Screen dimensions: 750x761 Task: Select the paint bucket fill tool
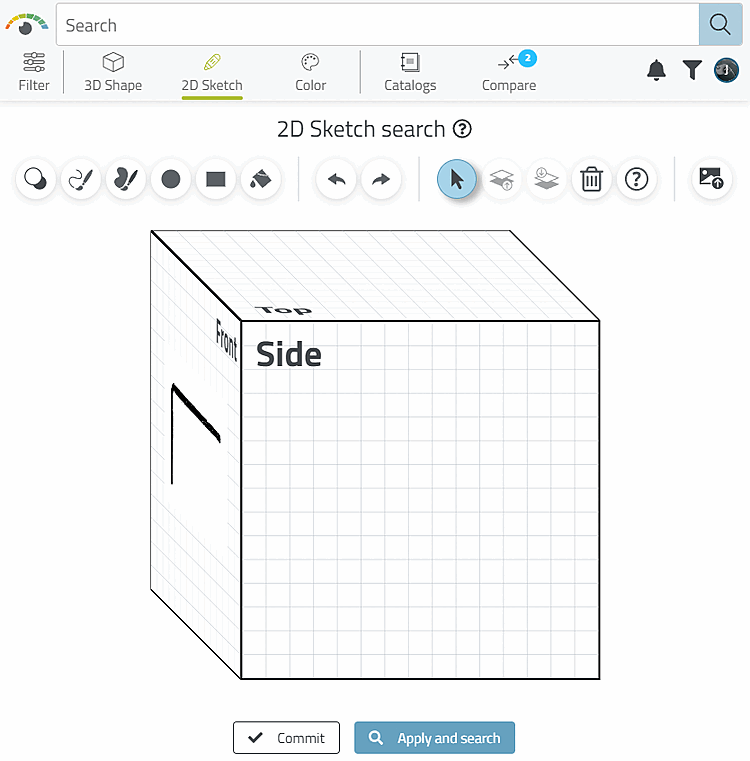point(261,180)
